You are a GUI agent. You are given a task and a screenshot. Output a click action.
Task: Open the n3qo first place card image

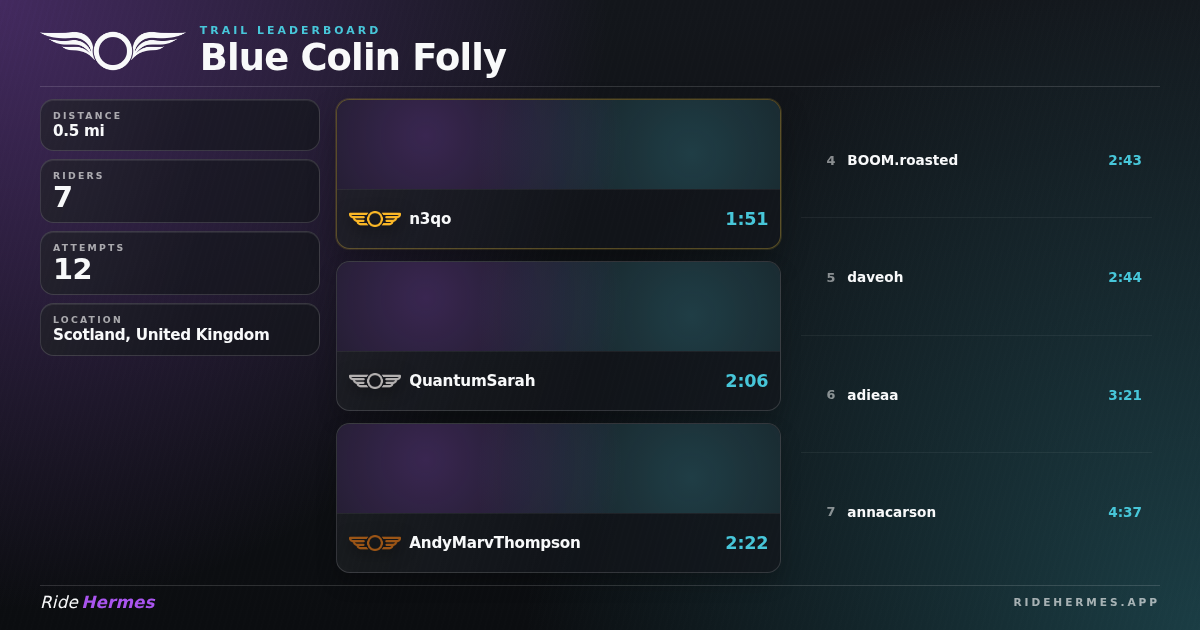[x=558, y=145]
